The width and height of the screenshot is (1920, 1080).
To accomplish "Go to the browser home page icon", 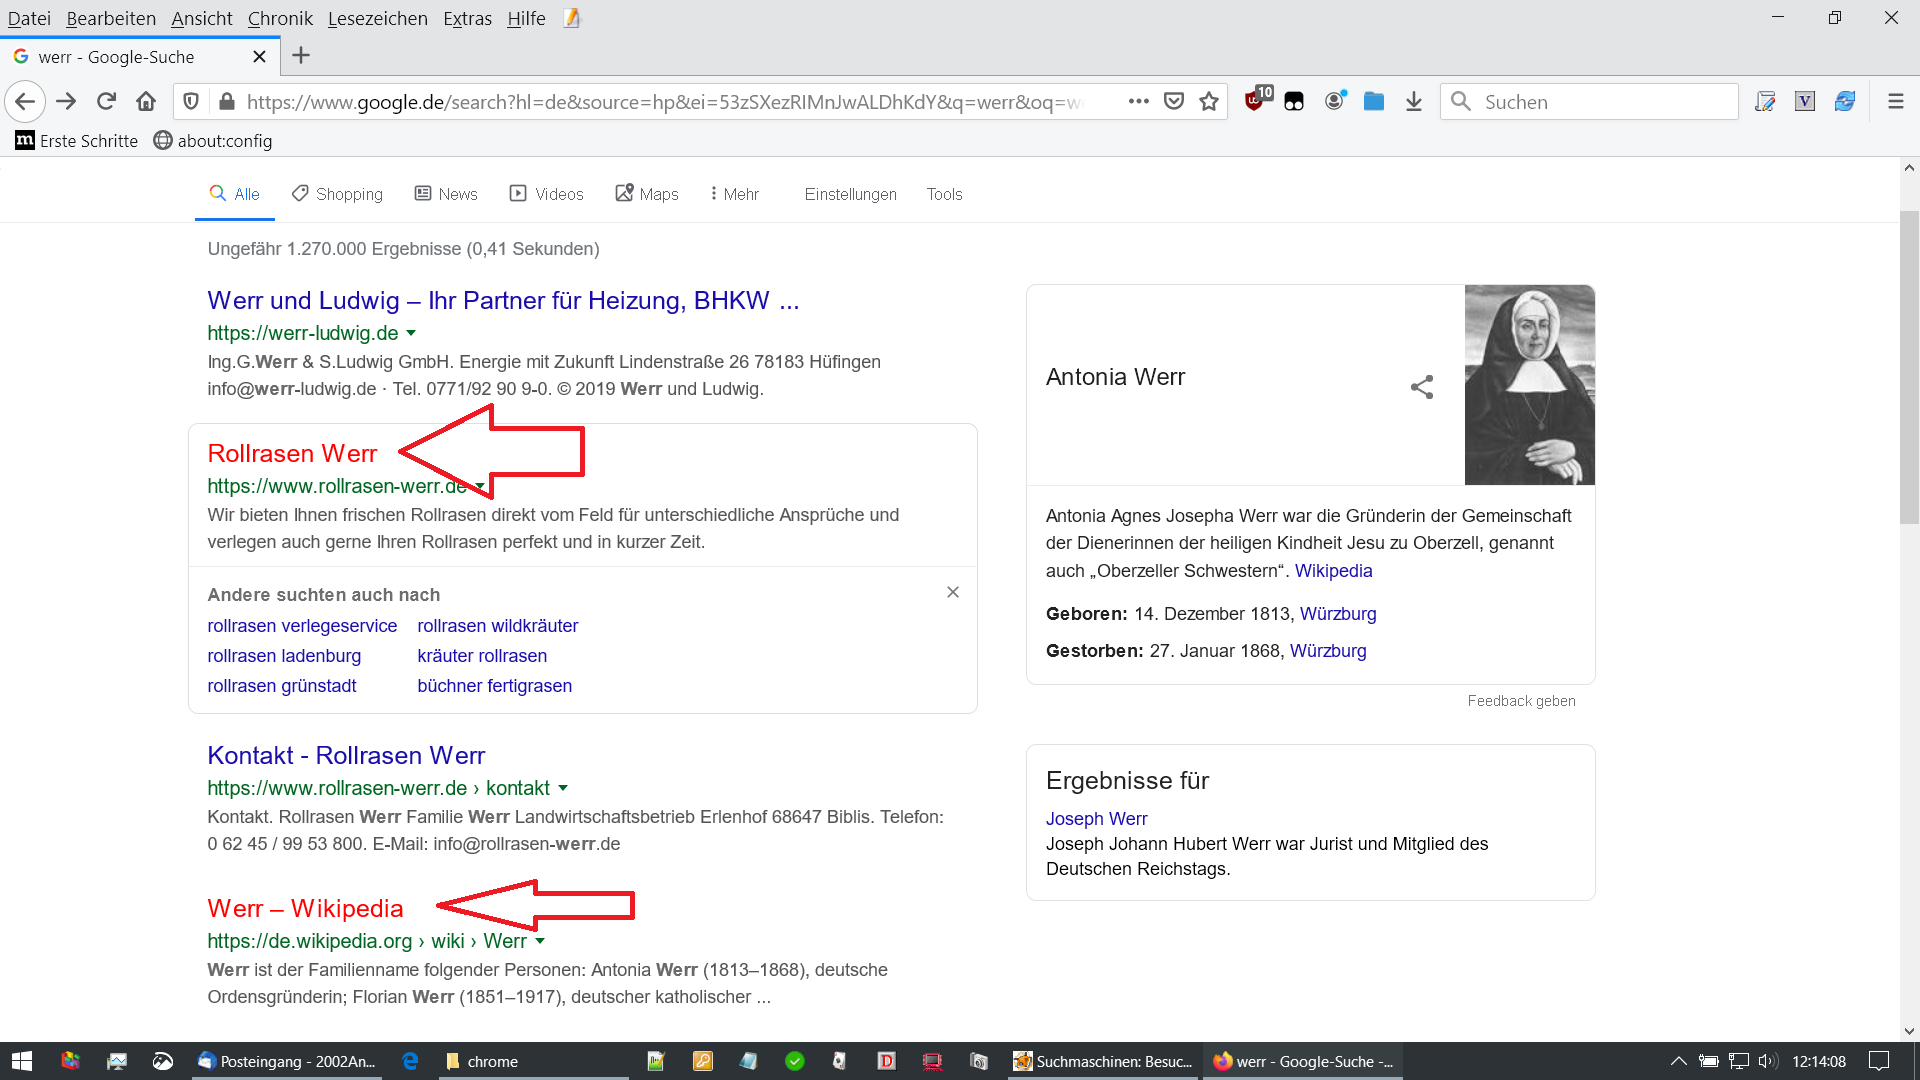I will [x=146, y=101].
